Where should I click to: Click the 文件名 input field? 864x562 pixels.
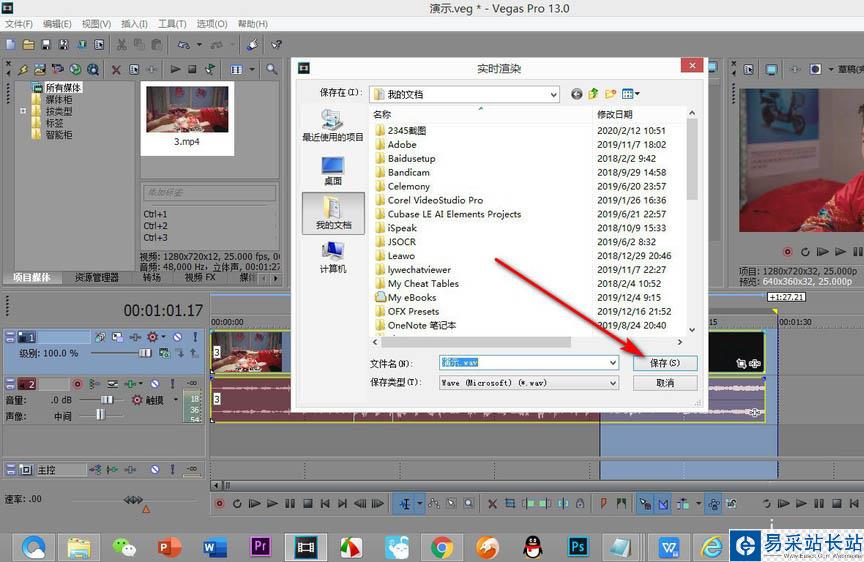(x=524, y=363)
